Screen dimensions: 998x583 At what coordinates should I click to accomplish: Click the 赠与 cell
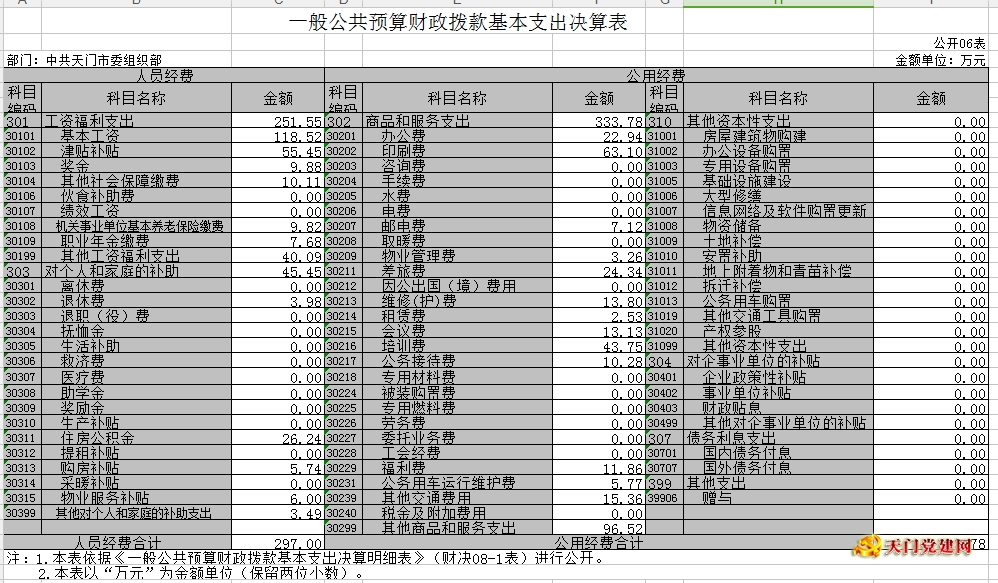778,498
